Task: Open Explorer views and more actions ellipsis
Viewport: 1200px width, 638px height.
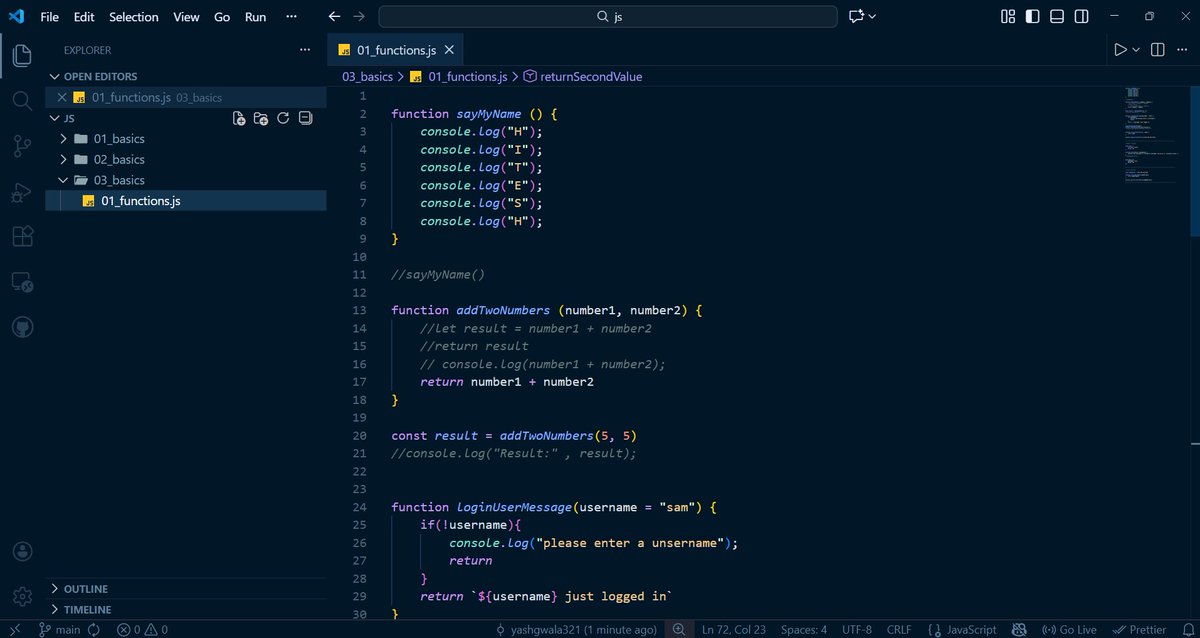Action: [x=305, y=50]
